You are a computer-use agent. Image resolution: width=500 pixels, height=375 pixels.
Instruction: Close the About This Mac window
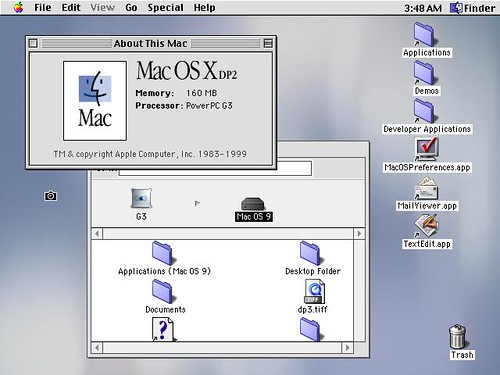pos(33,43)
